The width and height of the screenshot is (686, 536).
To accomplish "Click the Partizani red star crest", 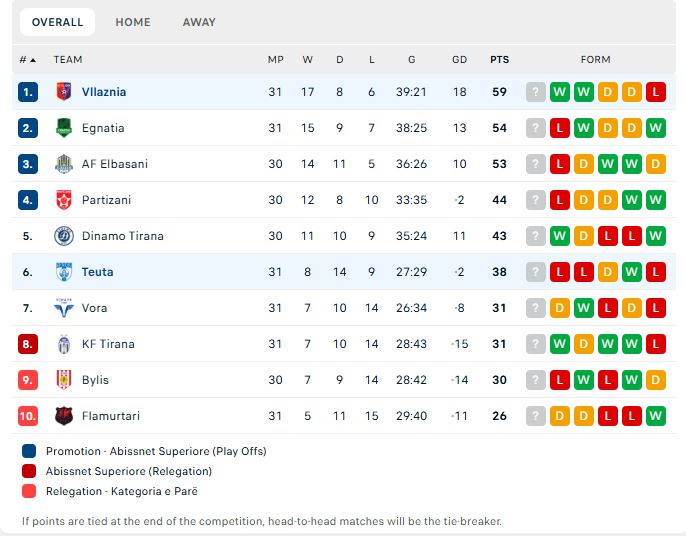I will tap(64, 200).
